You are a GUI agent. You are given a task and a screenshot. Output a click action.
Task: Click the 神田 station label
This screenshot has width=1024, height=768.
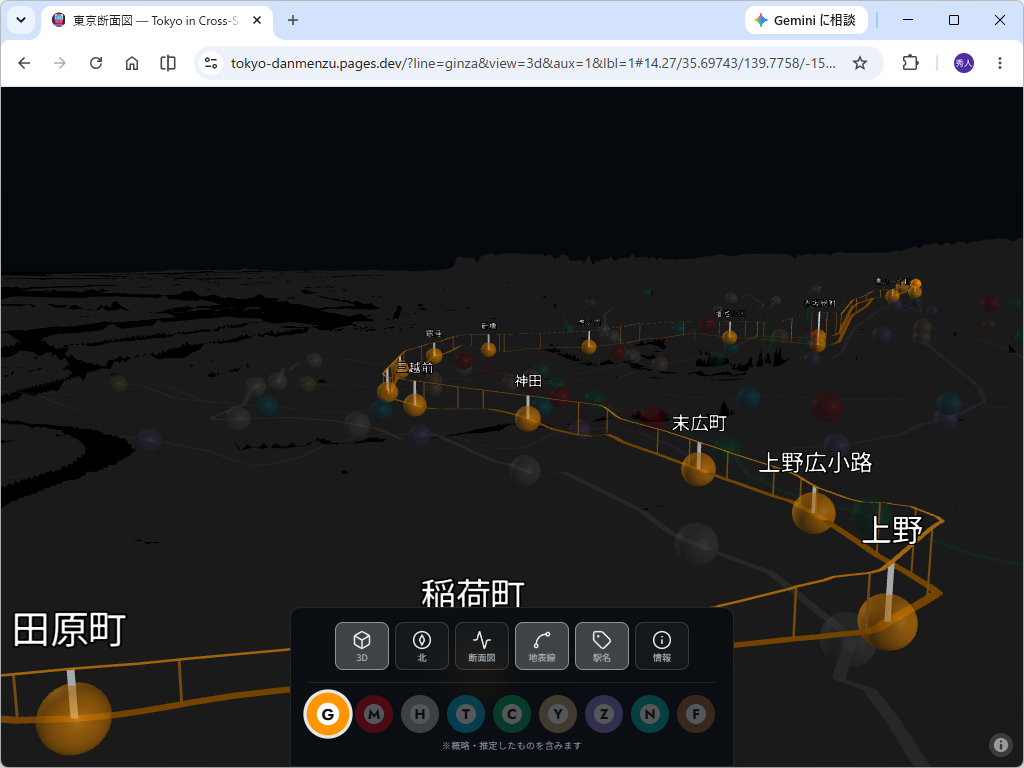coord(528,381)
